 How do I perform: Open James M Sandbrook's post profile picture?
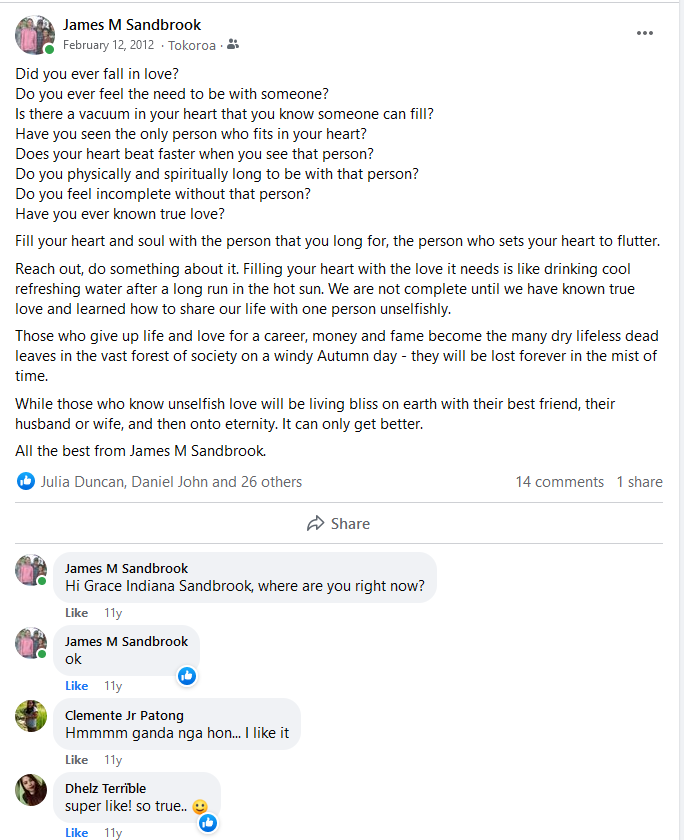pos(34,34)
